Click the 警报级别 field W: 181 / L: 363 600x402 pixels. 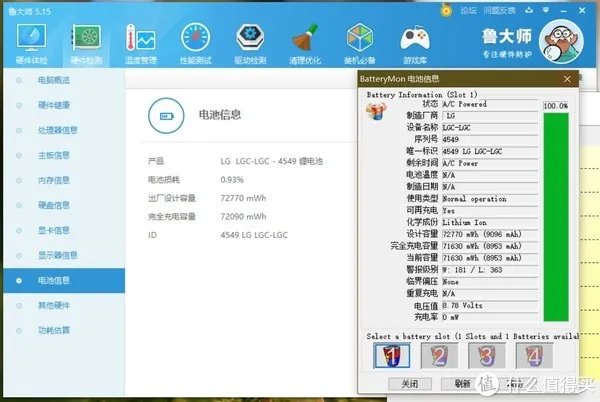490,270
